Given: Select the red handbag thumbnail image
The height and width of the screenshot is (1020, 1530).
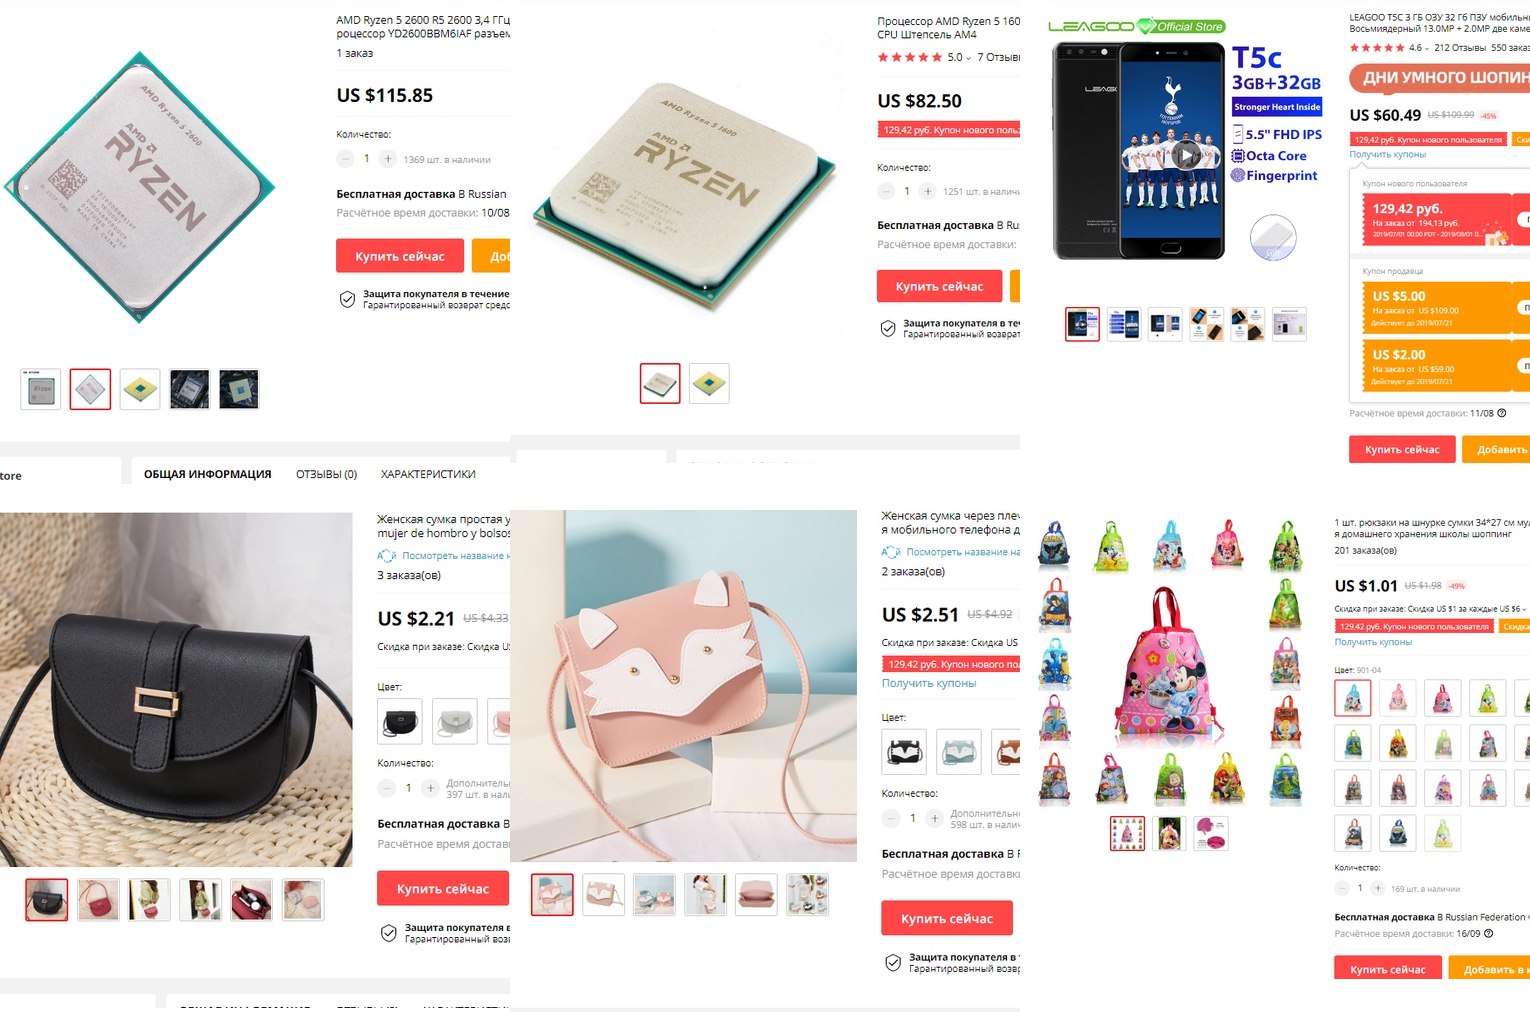Looking at the screenshot, I should 98,900.
